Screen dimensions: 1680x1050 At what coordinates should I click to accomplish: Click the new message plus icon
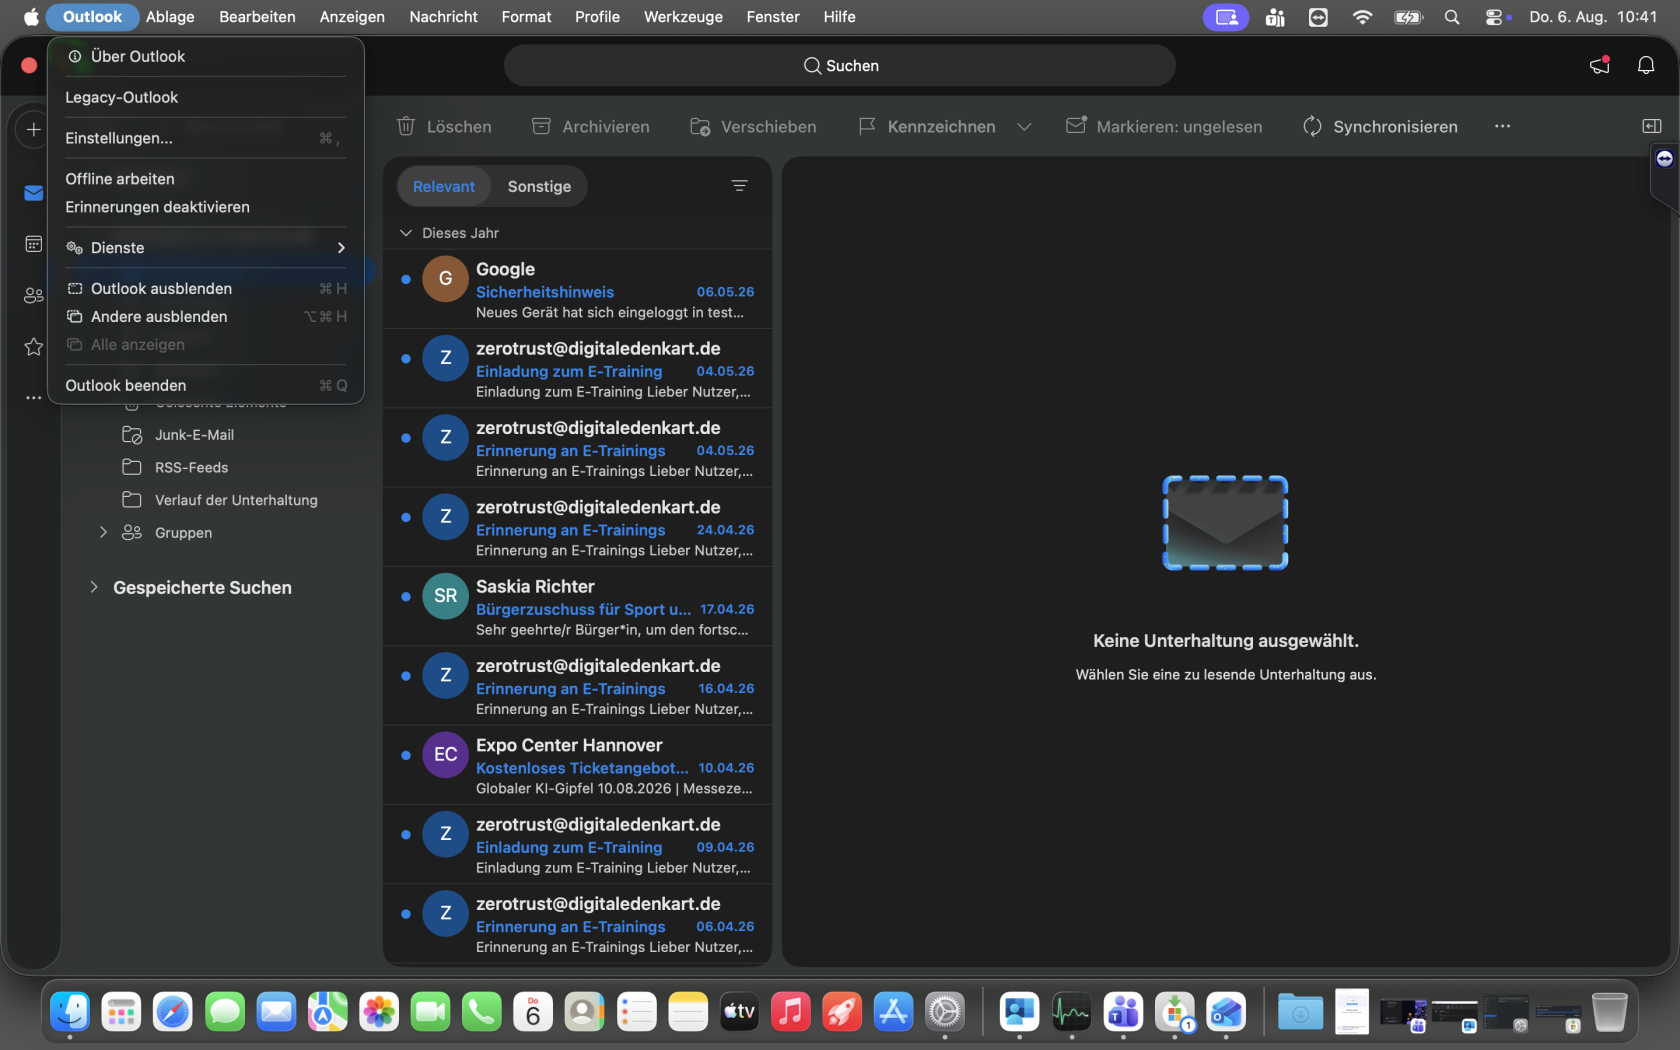pyautogui.click(x=33, y=130)
